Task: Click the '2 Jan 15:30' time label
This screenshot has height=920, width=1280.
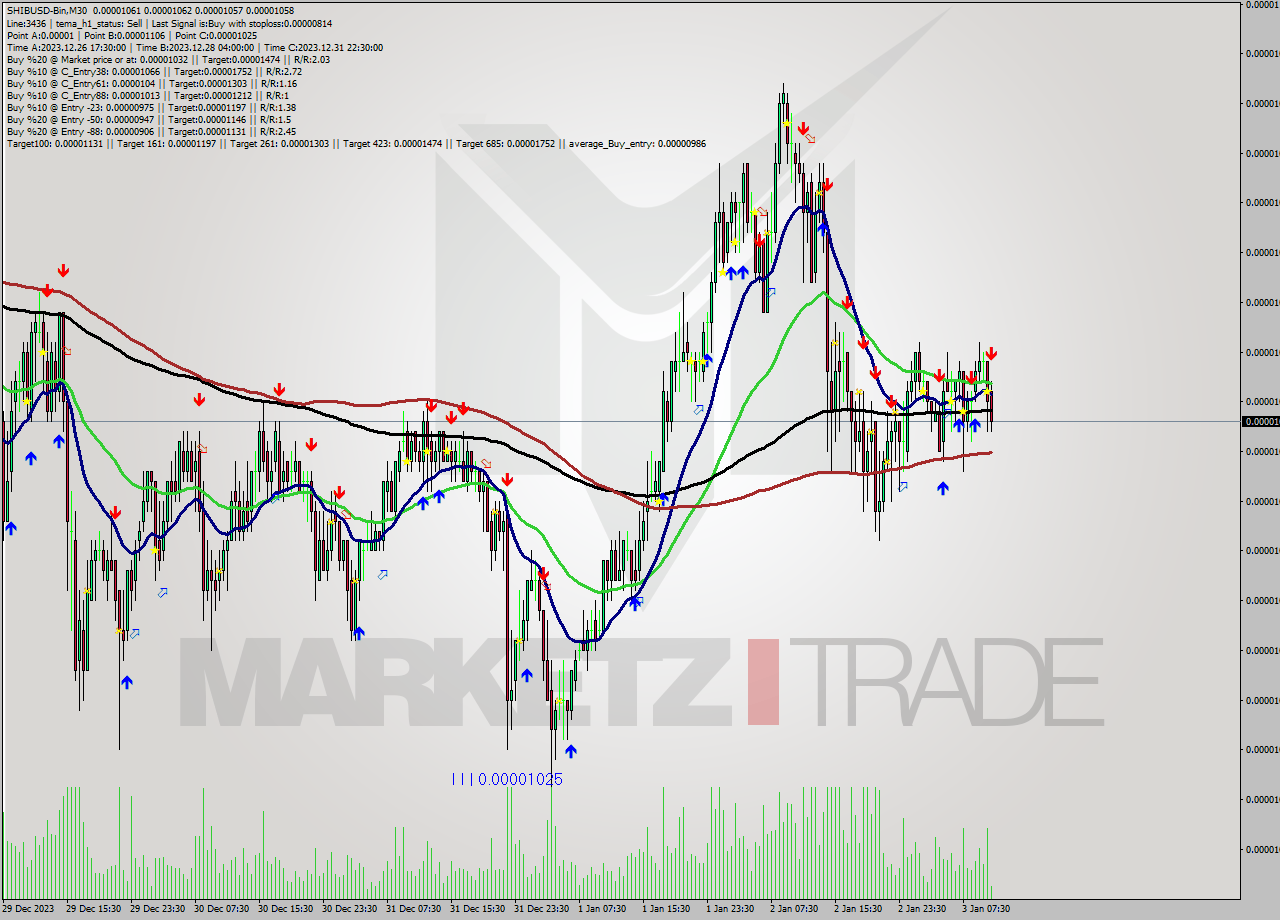Action: click(x=859, y=909)
